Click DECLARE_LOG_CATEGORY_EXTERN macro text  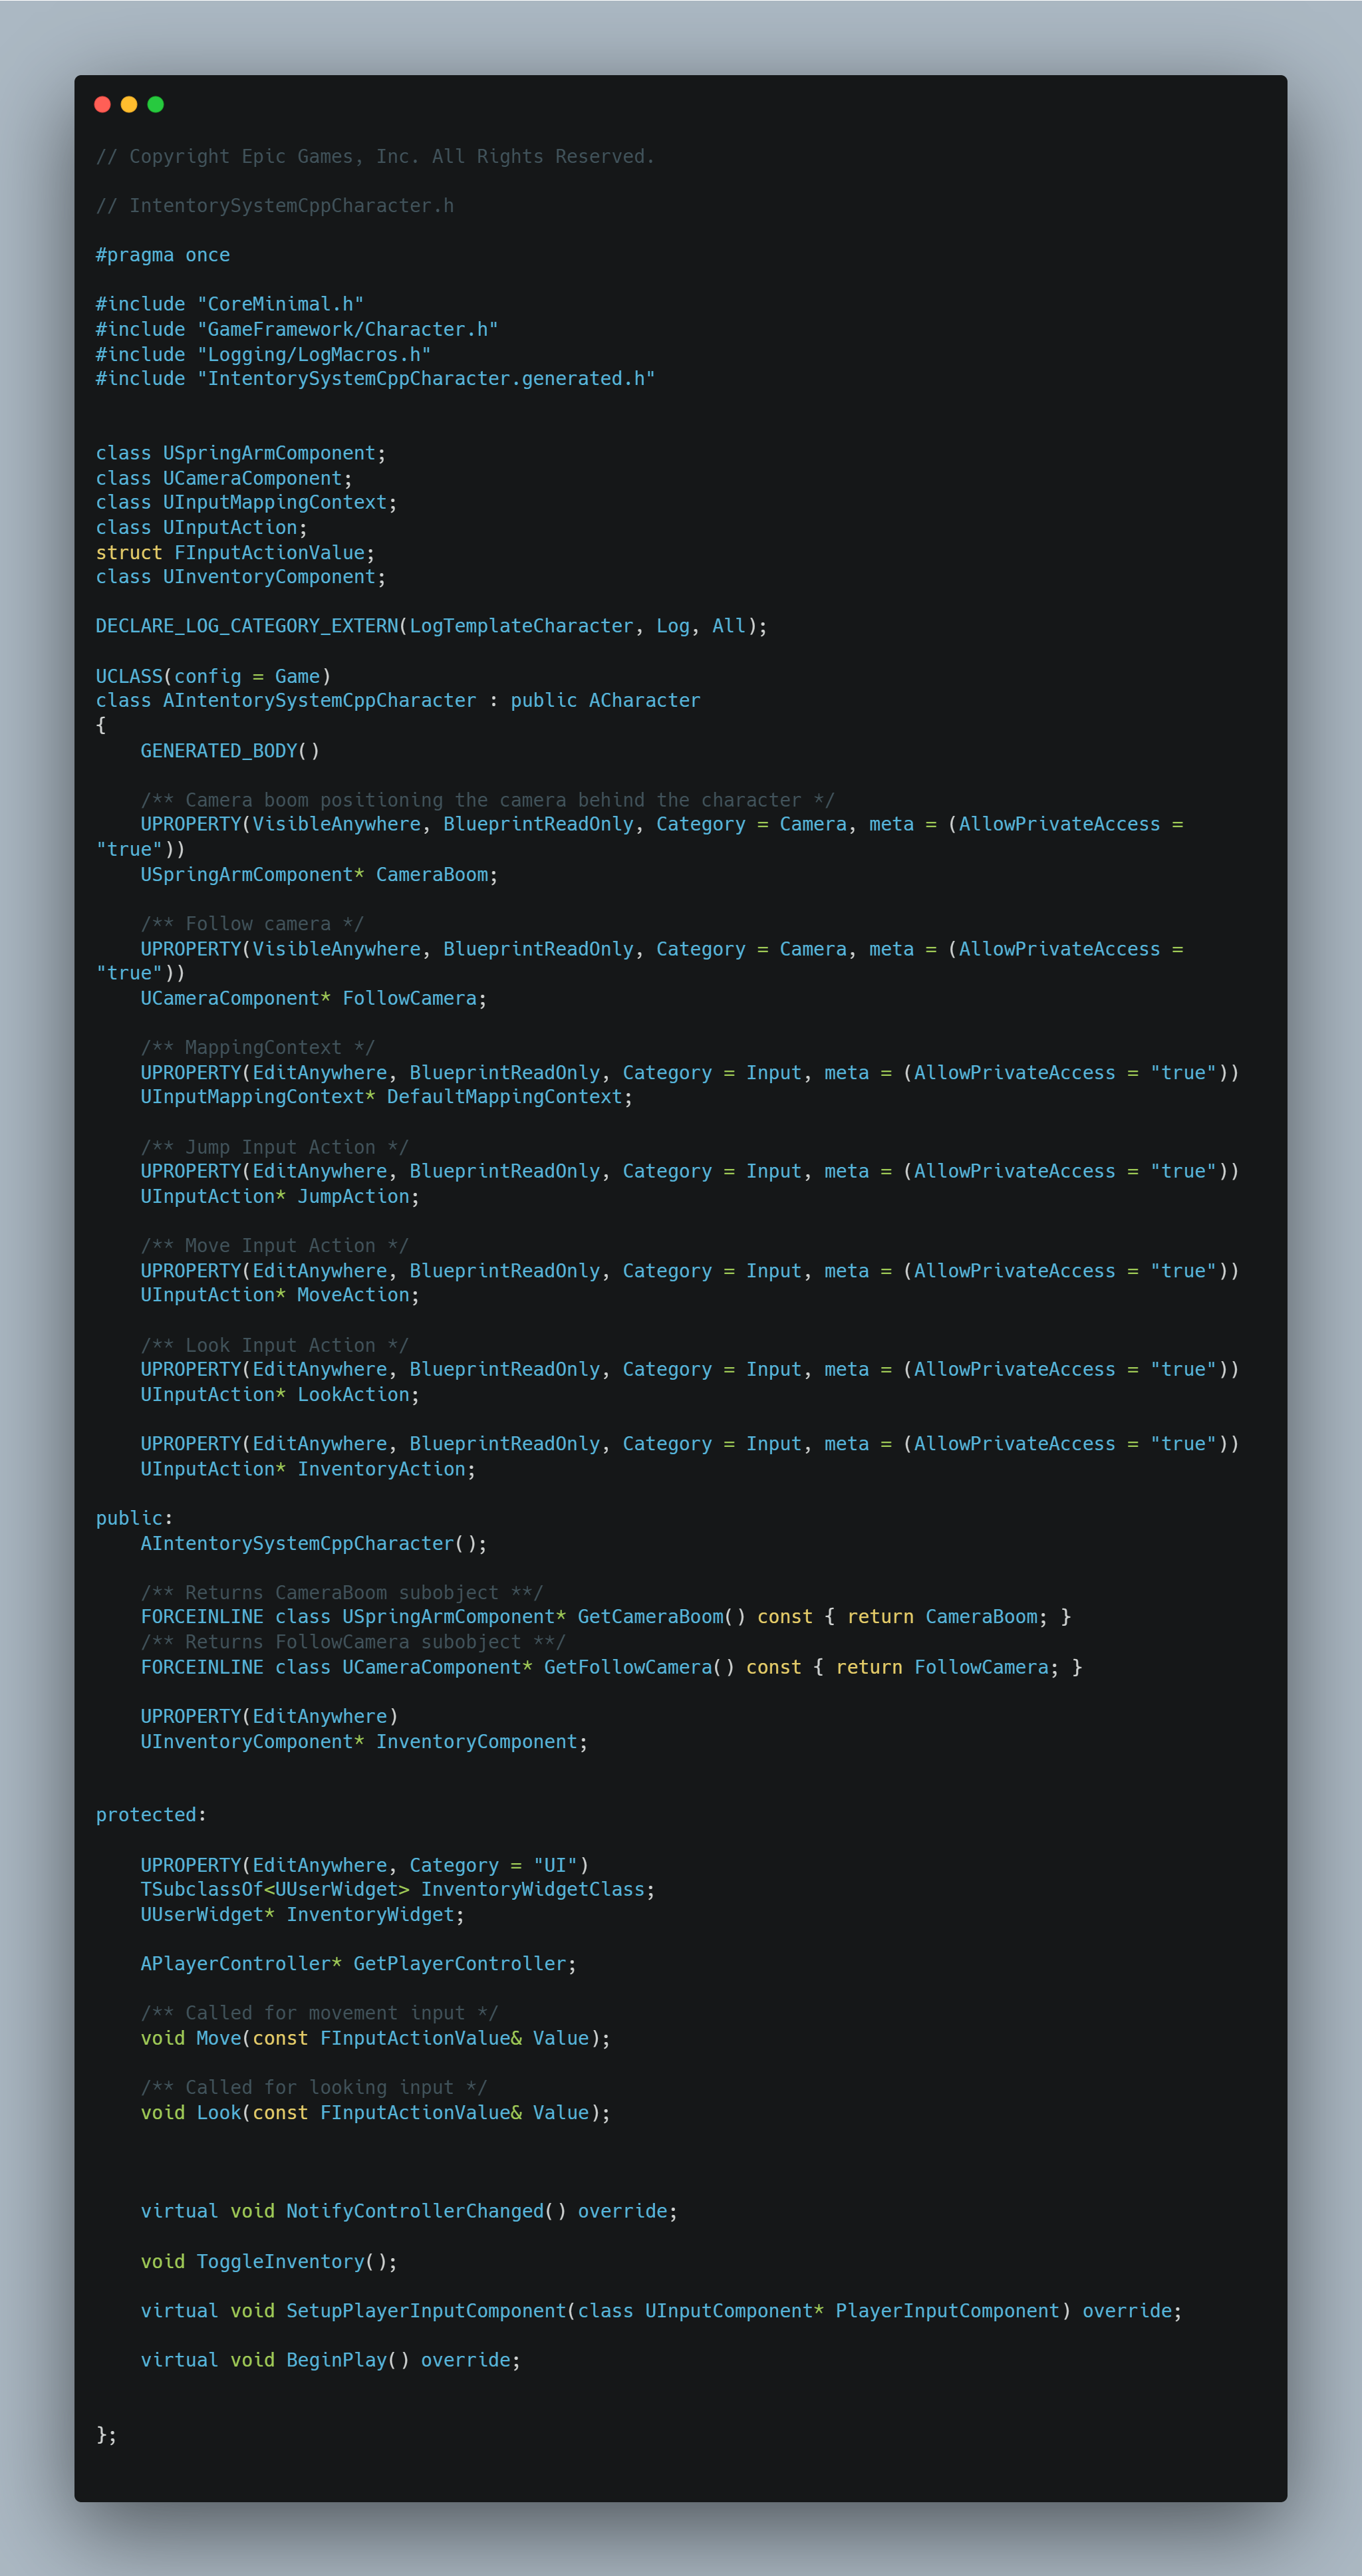pyautogui.click(x=246, y=626)
